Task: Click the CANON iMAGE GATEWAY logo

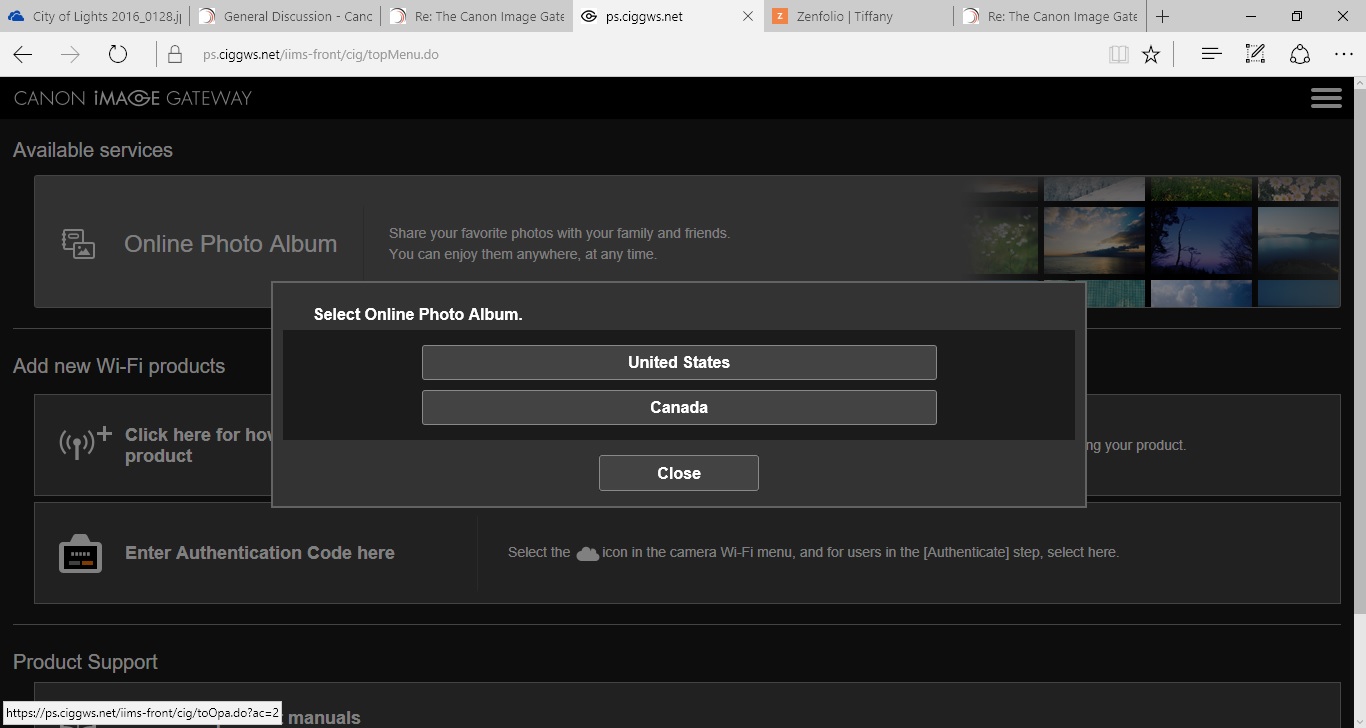Action: coord(133,98)
